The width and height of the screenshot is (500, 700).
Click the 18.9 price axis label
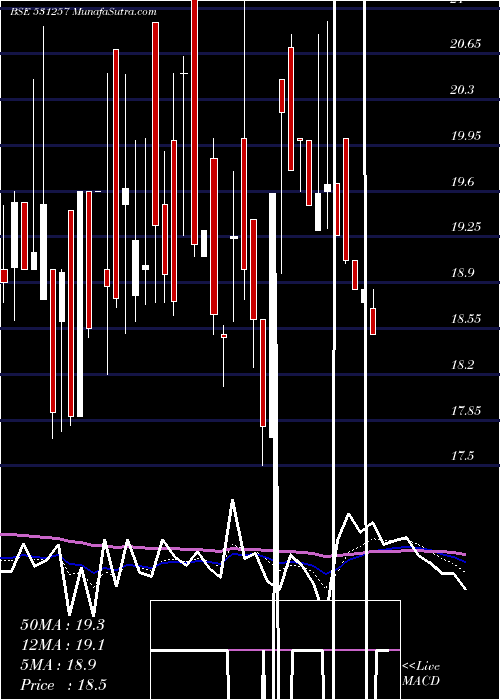pos(462,273)
